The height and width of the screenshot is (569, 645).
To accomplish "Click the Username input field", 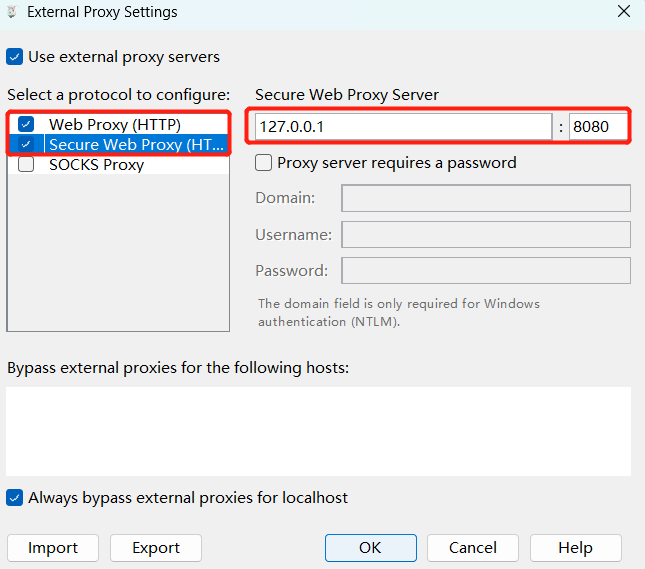I will [486, 235].
